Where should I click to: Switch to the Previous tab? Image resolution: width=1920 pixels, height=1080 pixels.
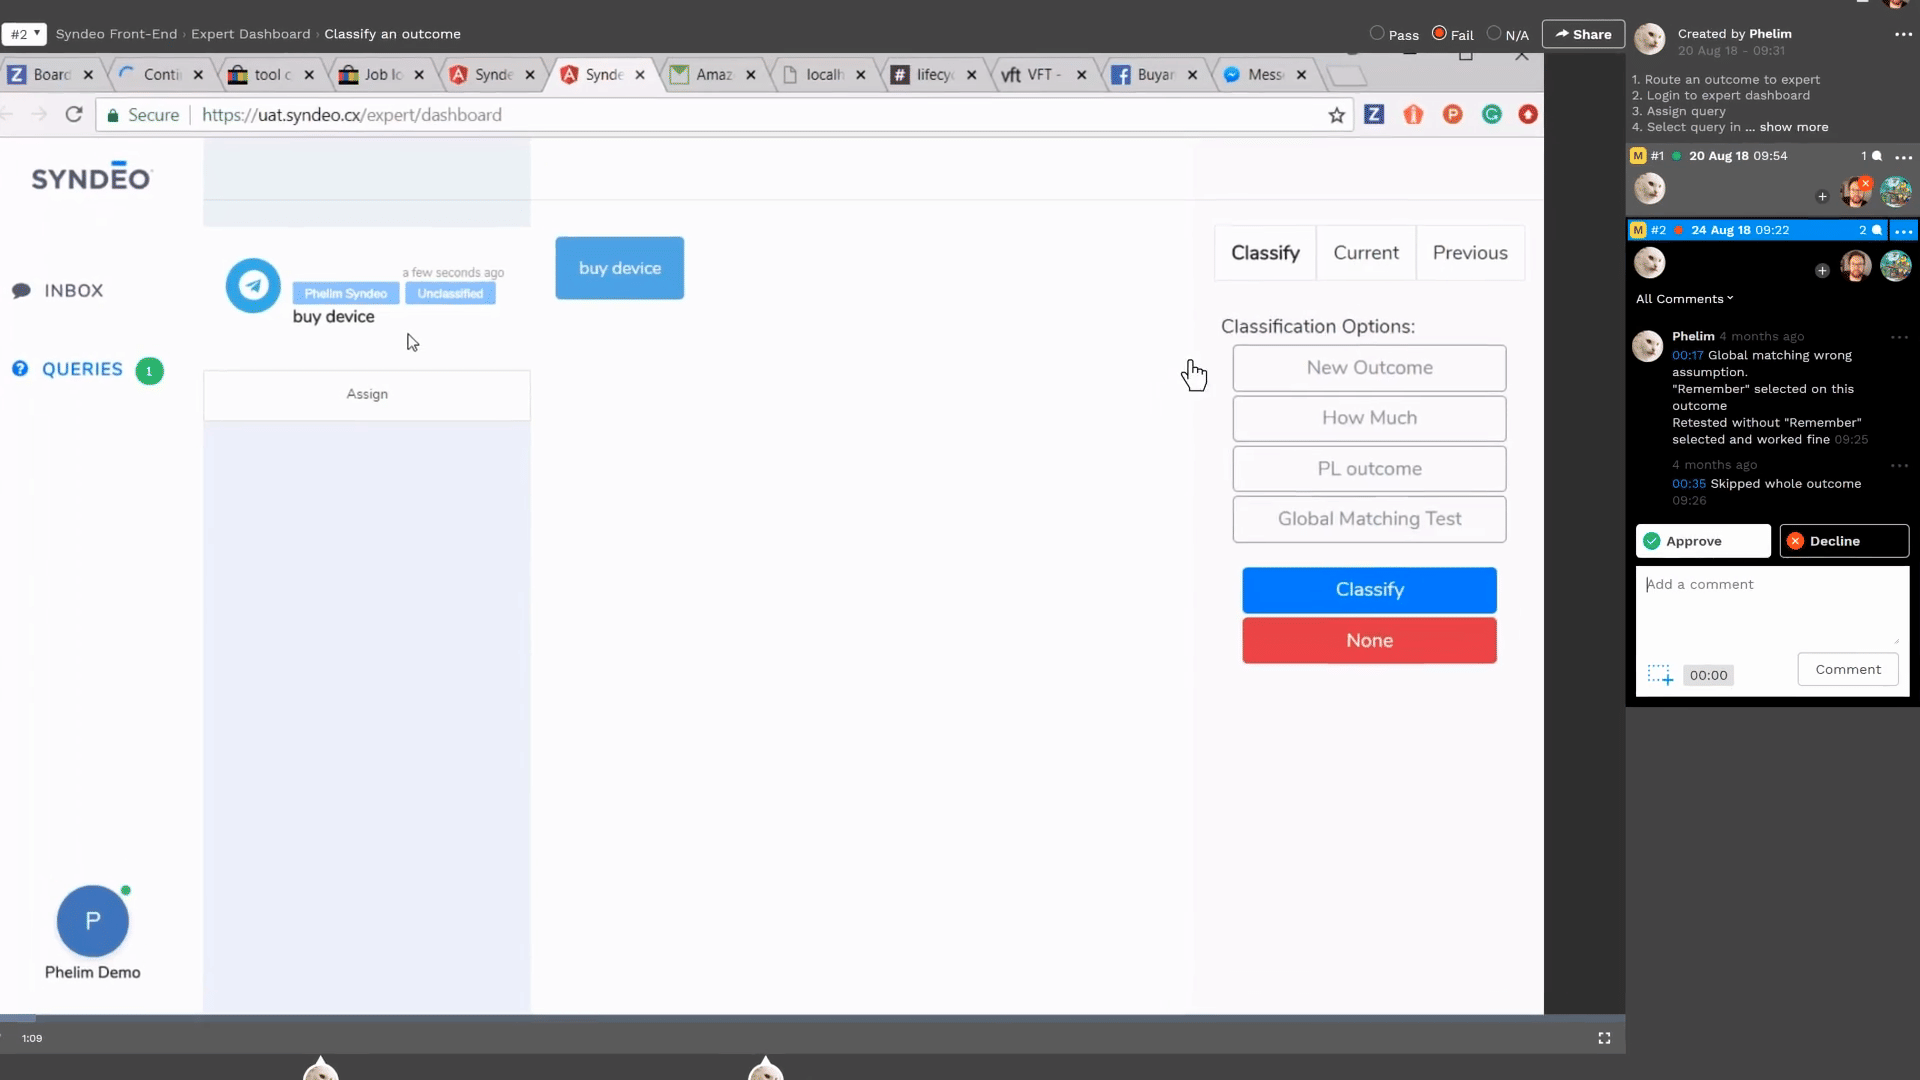point(1469,253)
